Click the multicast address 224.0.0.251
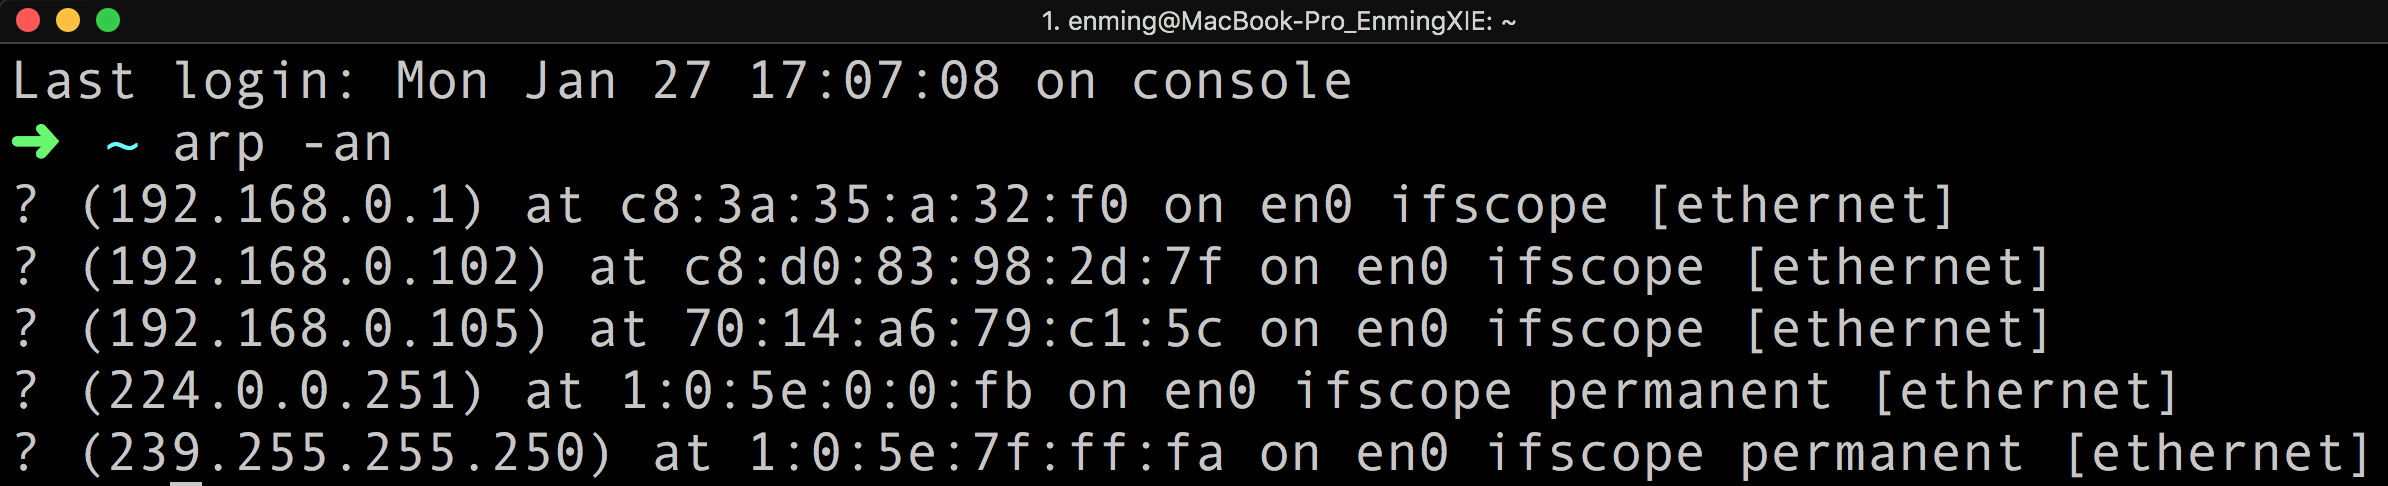Screen dimensions: 2388x486 (282, 391)
